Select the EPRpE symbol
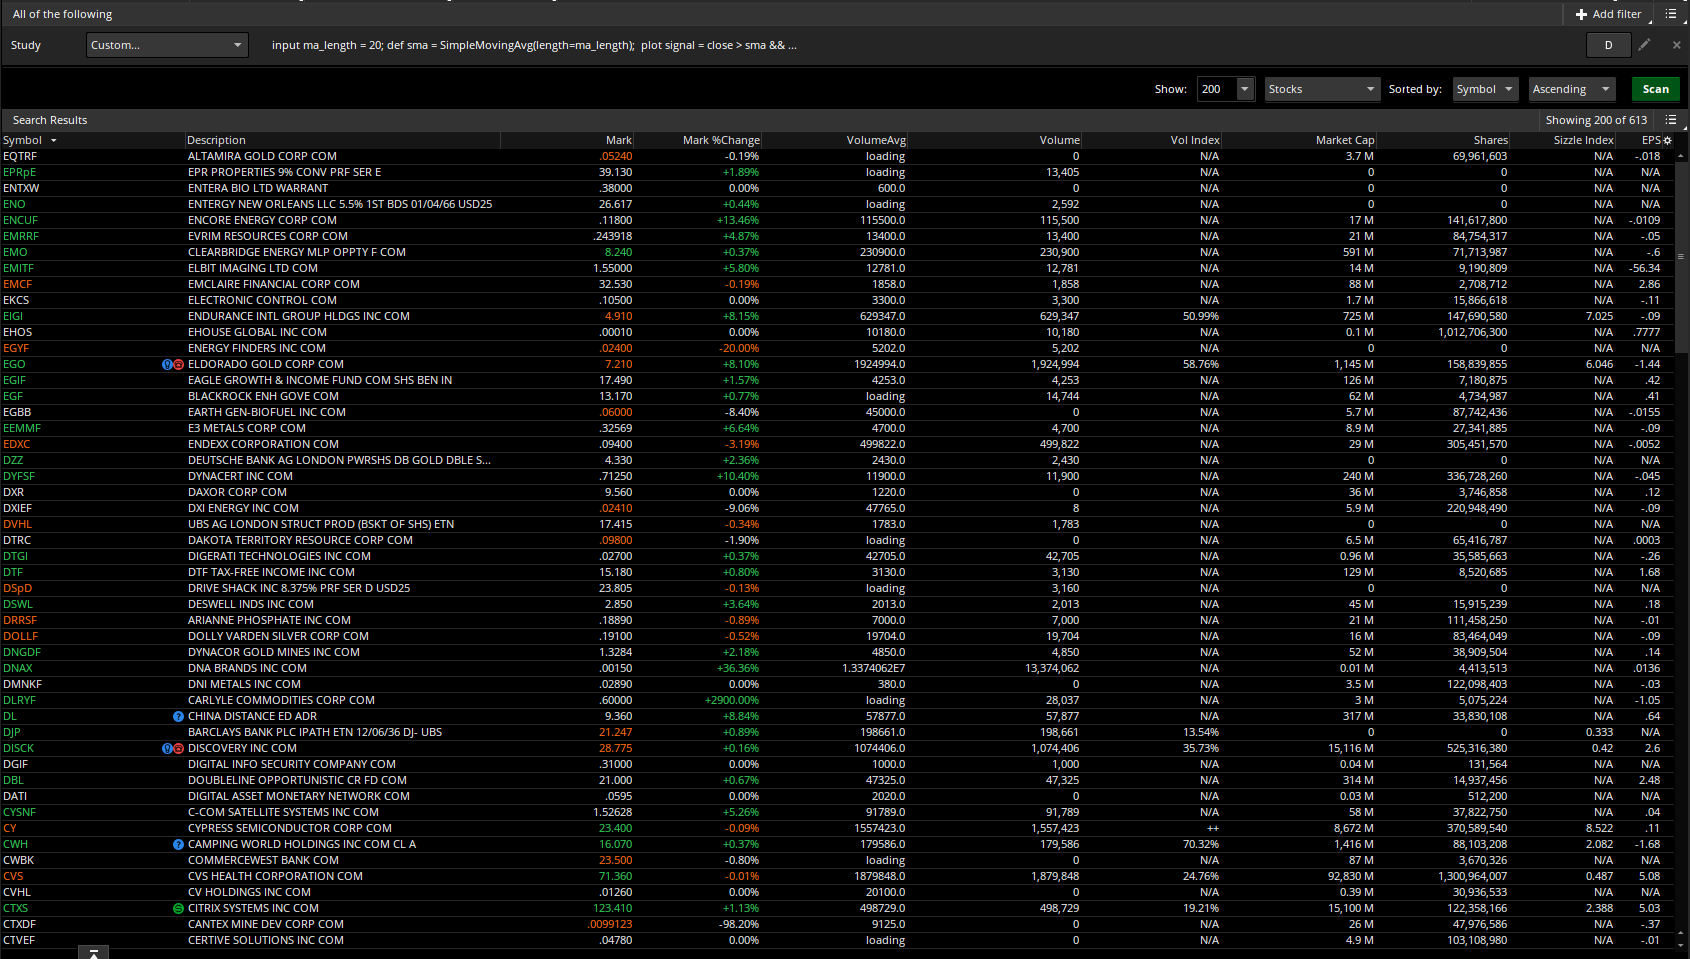The image size is (1690, 959). point(19,173)
